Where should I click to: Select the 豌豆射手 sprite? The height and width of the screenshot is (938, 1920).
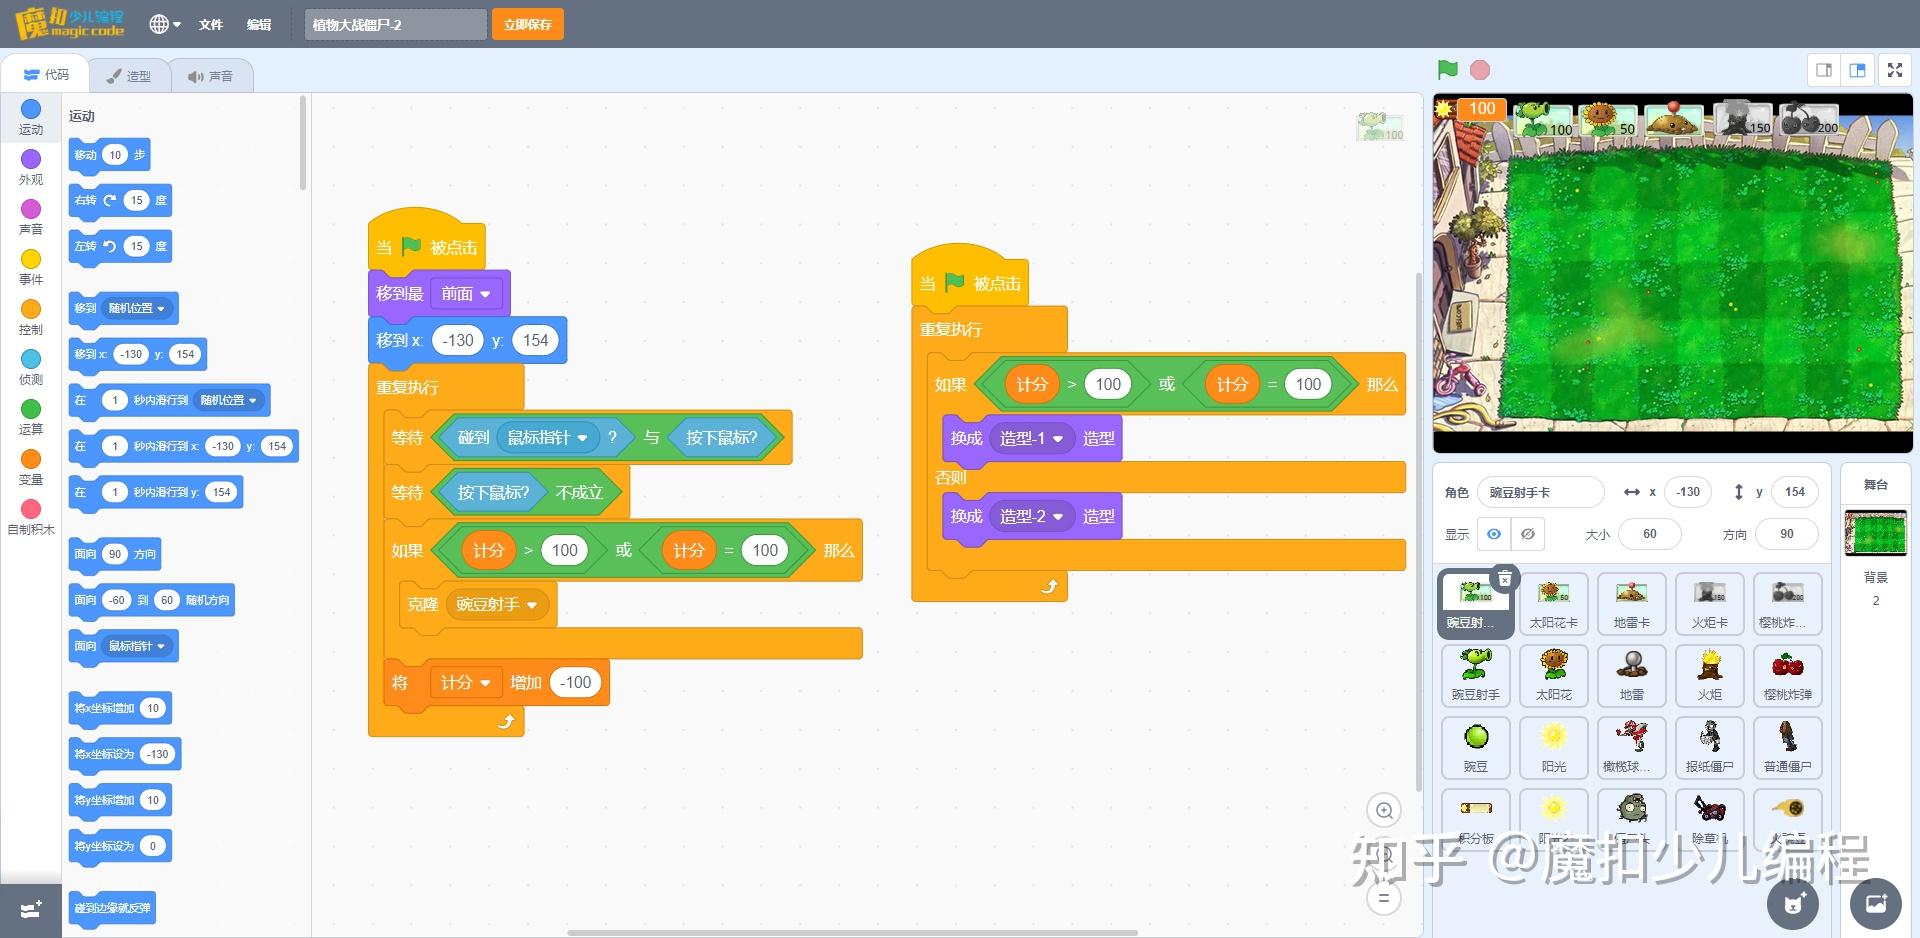(1476, 676)
